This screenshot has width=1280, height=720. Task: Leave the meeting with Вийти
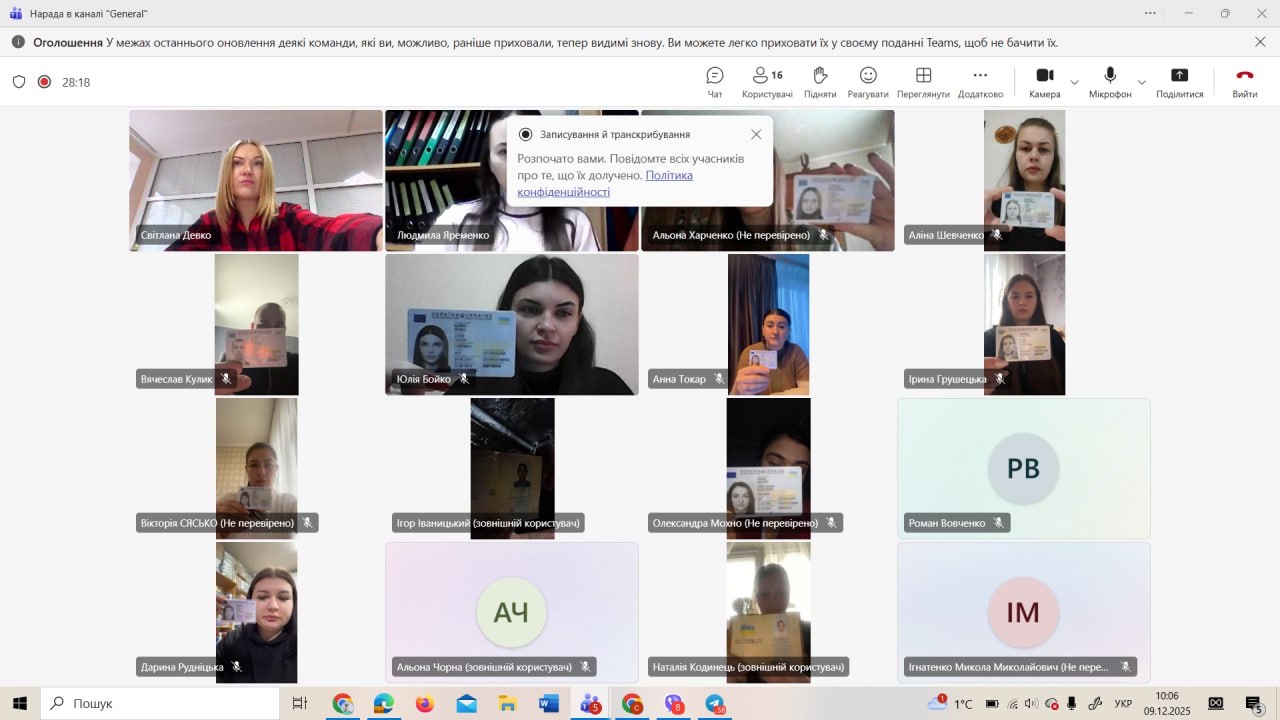pyautogui.click(x=1244, y=82)
